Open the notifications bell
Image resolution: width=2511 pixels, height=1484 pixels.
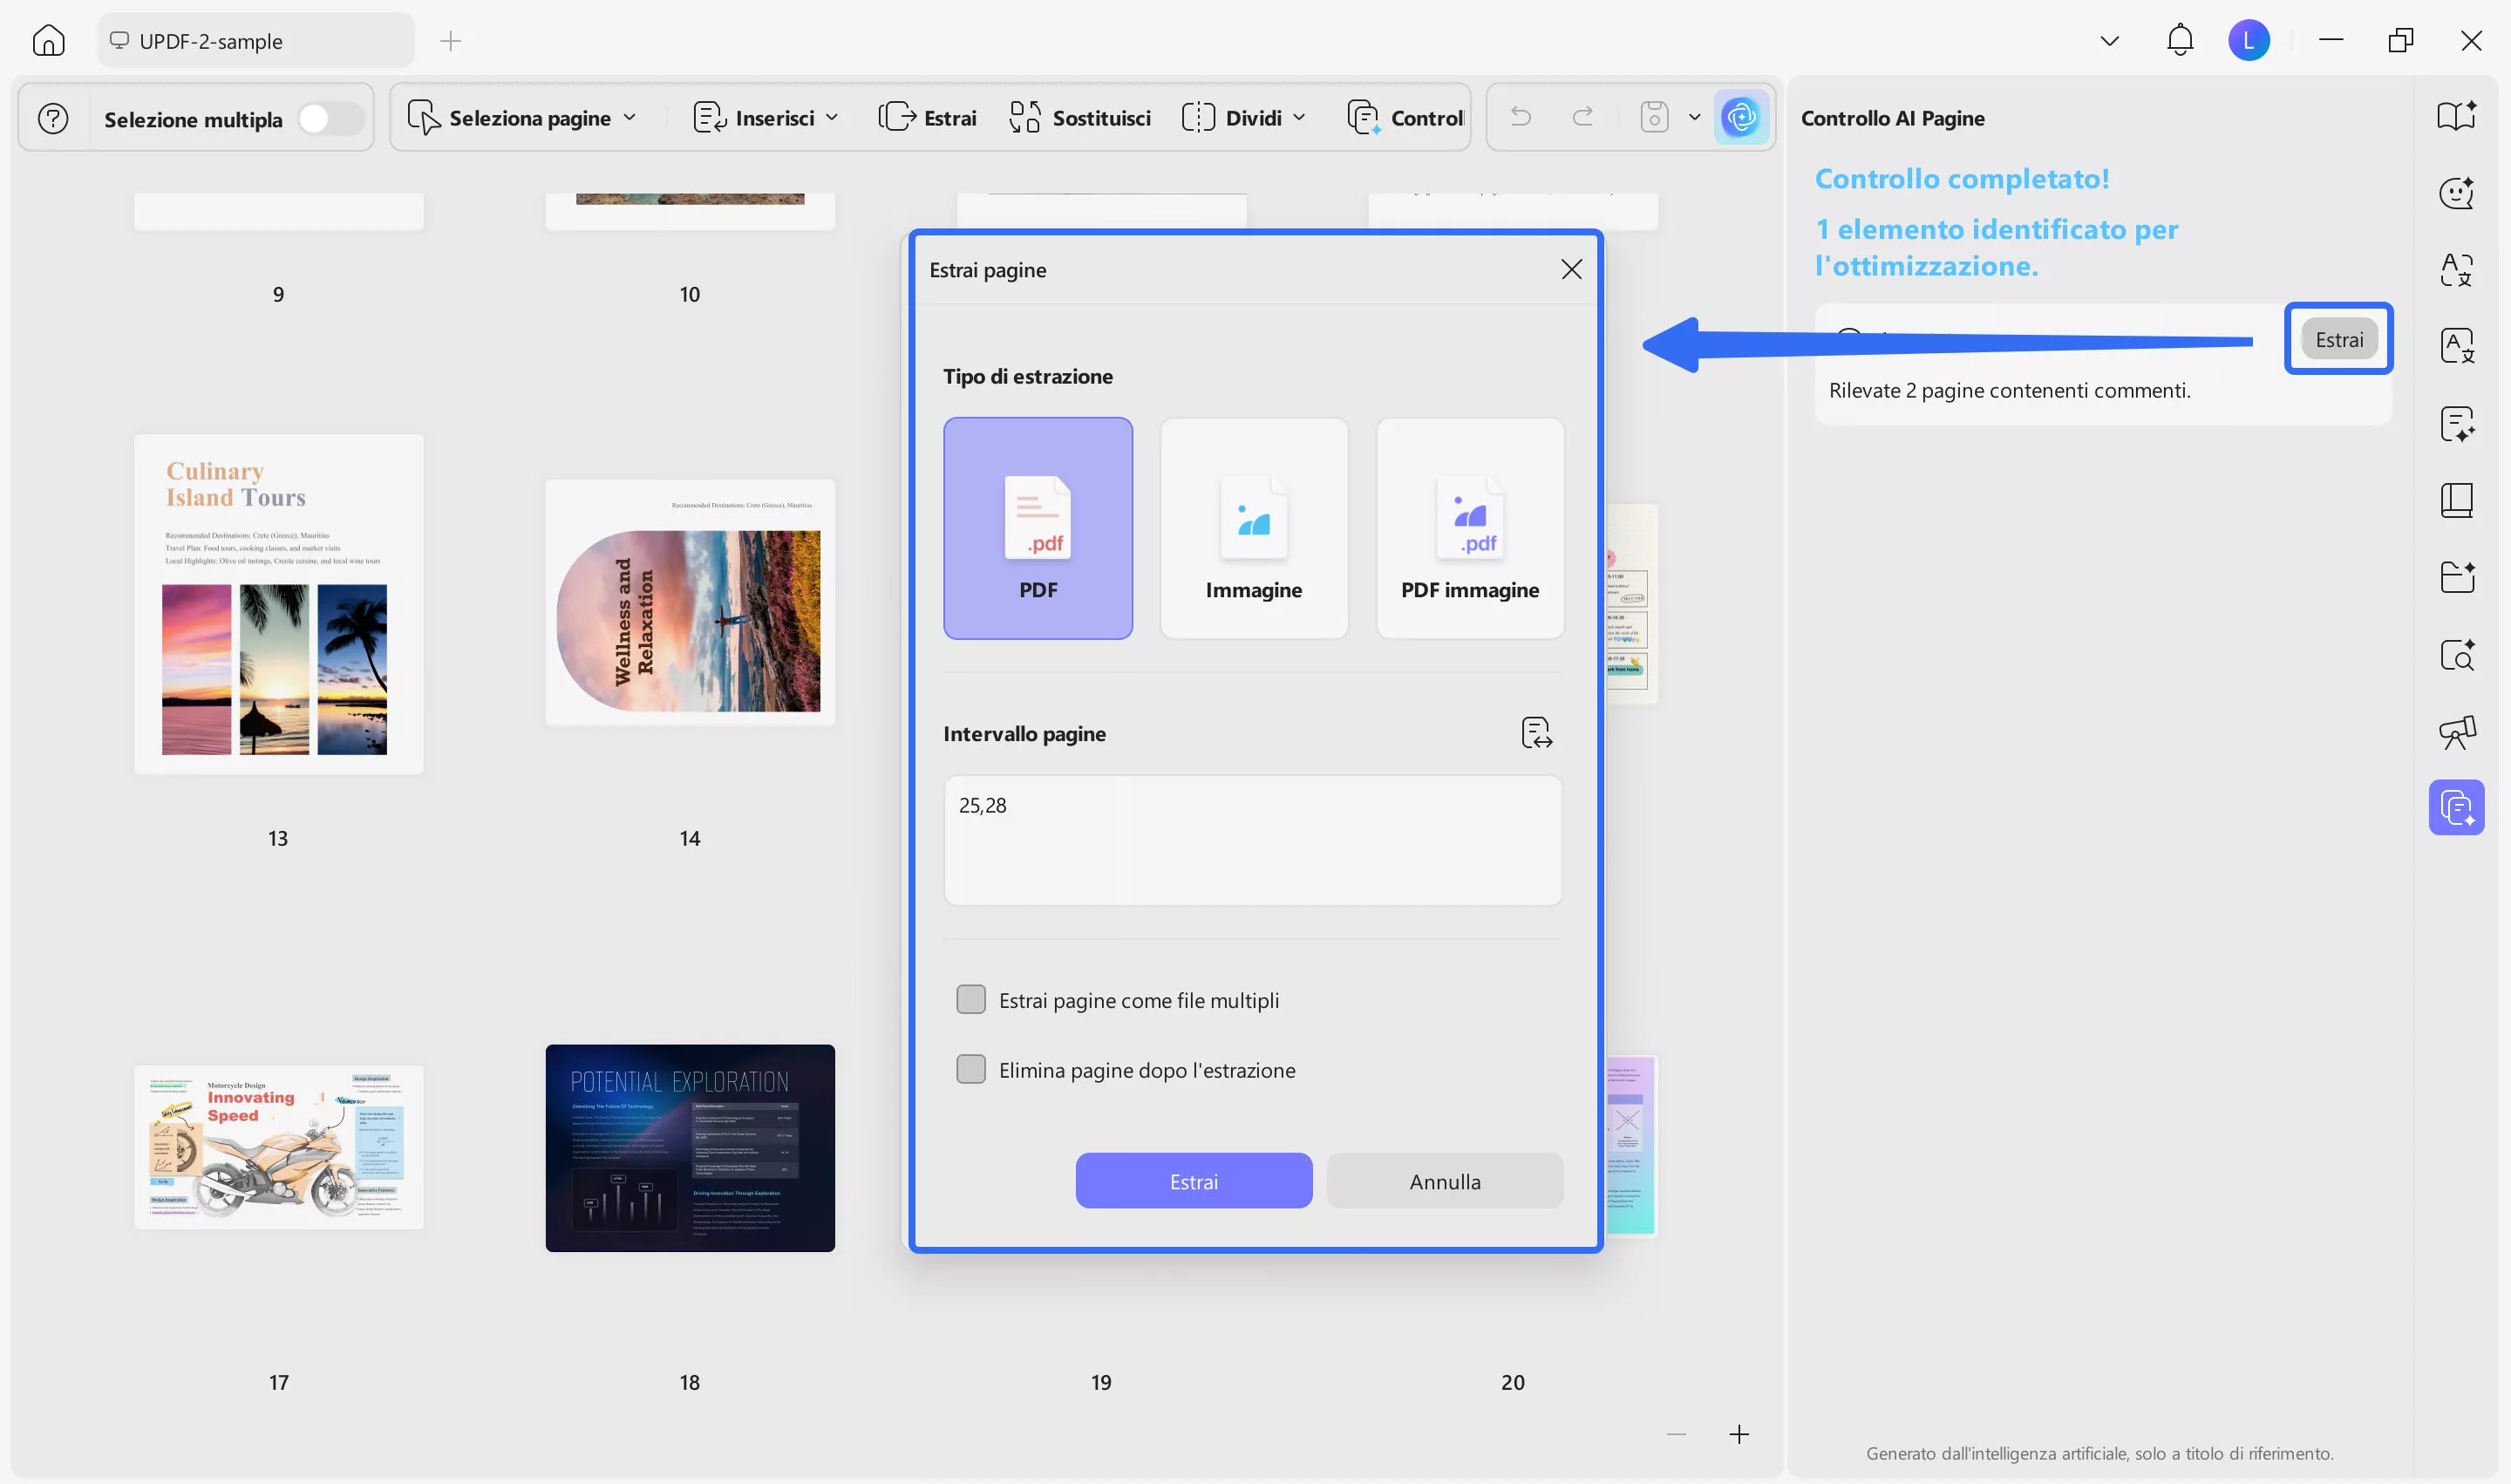(x=2180, y=41)
